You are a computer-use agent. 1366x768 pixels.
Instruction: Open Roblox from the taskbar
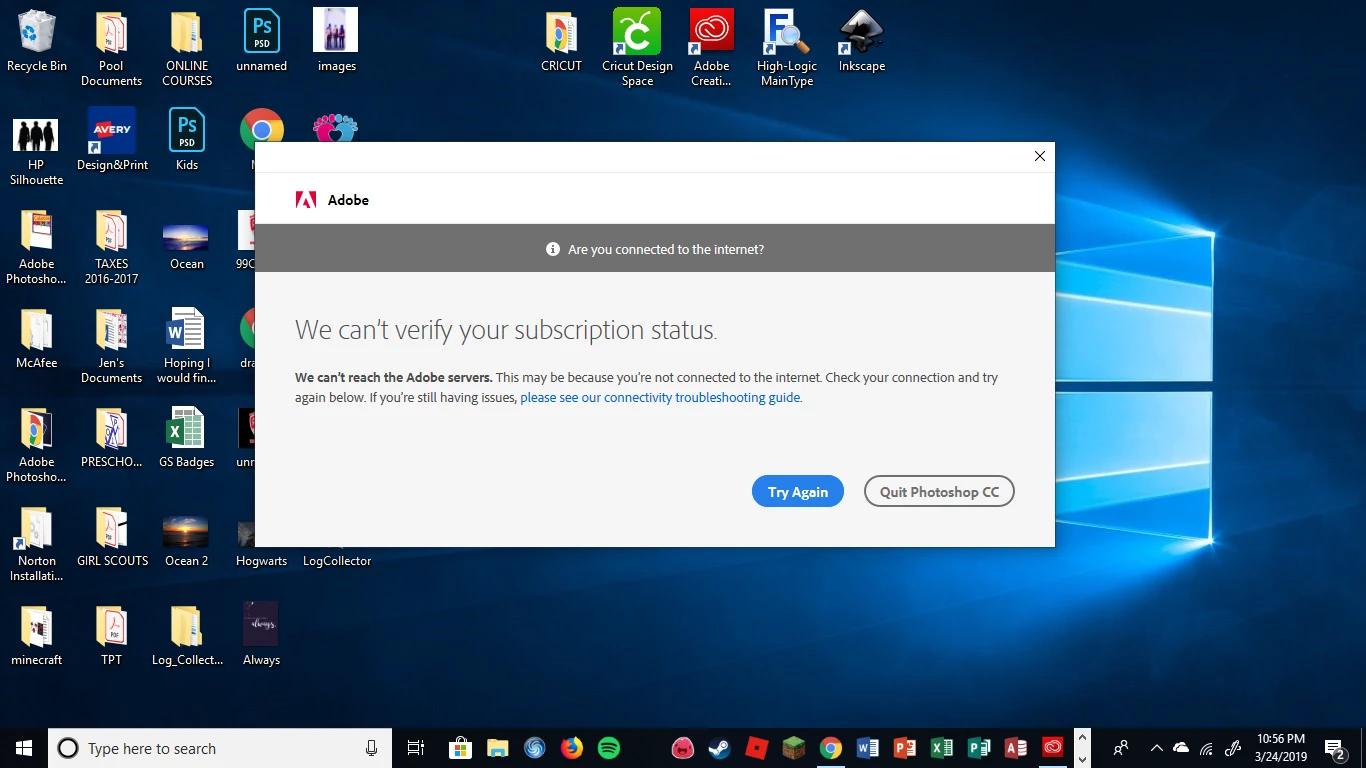coord(756,748)
